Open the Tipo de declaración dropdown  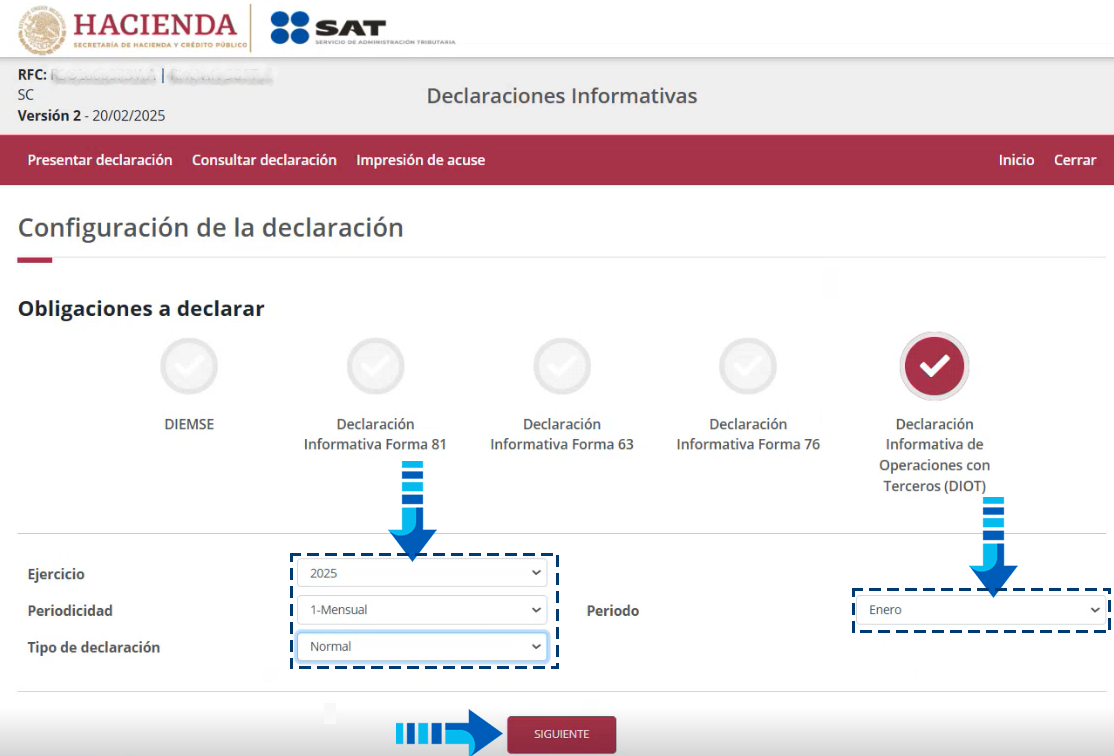click(422, 646)
